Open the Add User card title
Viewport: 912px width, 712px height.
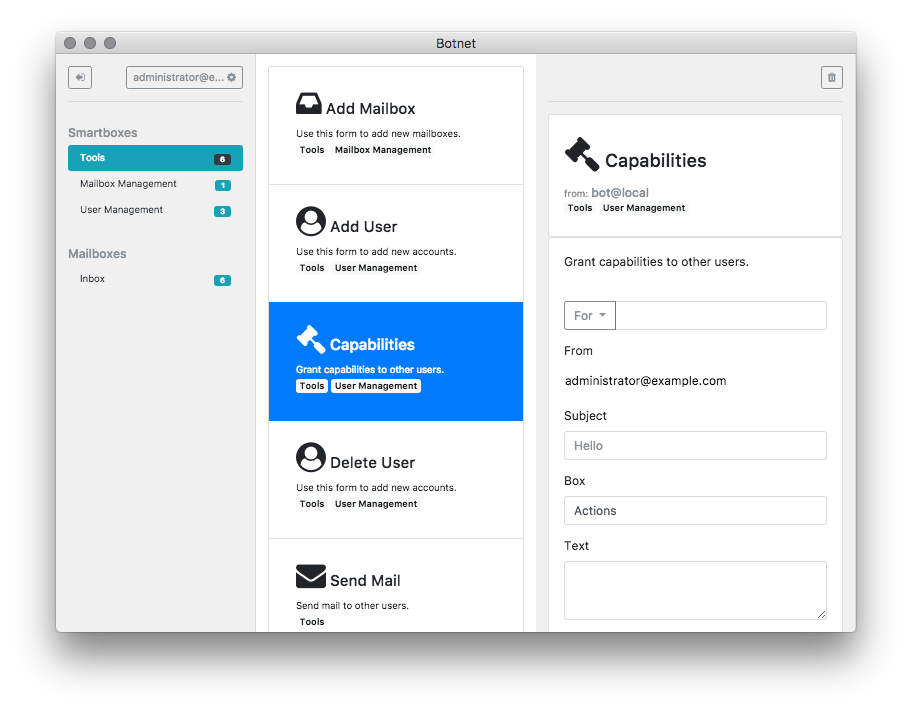(x=364, y=227)
